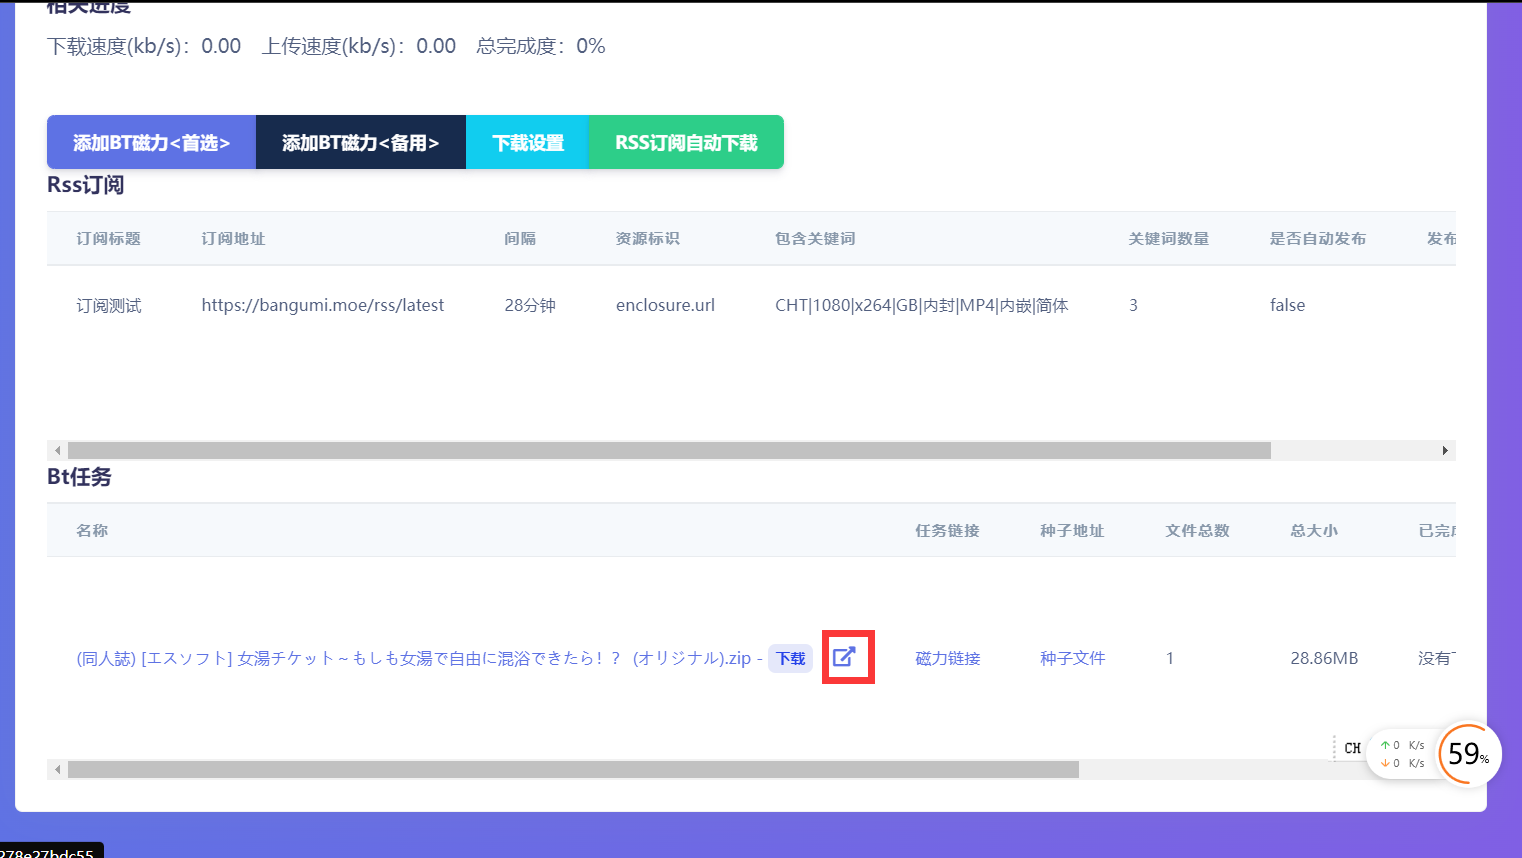The image size is (1522, 858).
Task: Click the CH input language indicator
Action: click(x=1352, y=748)
